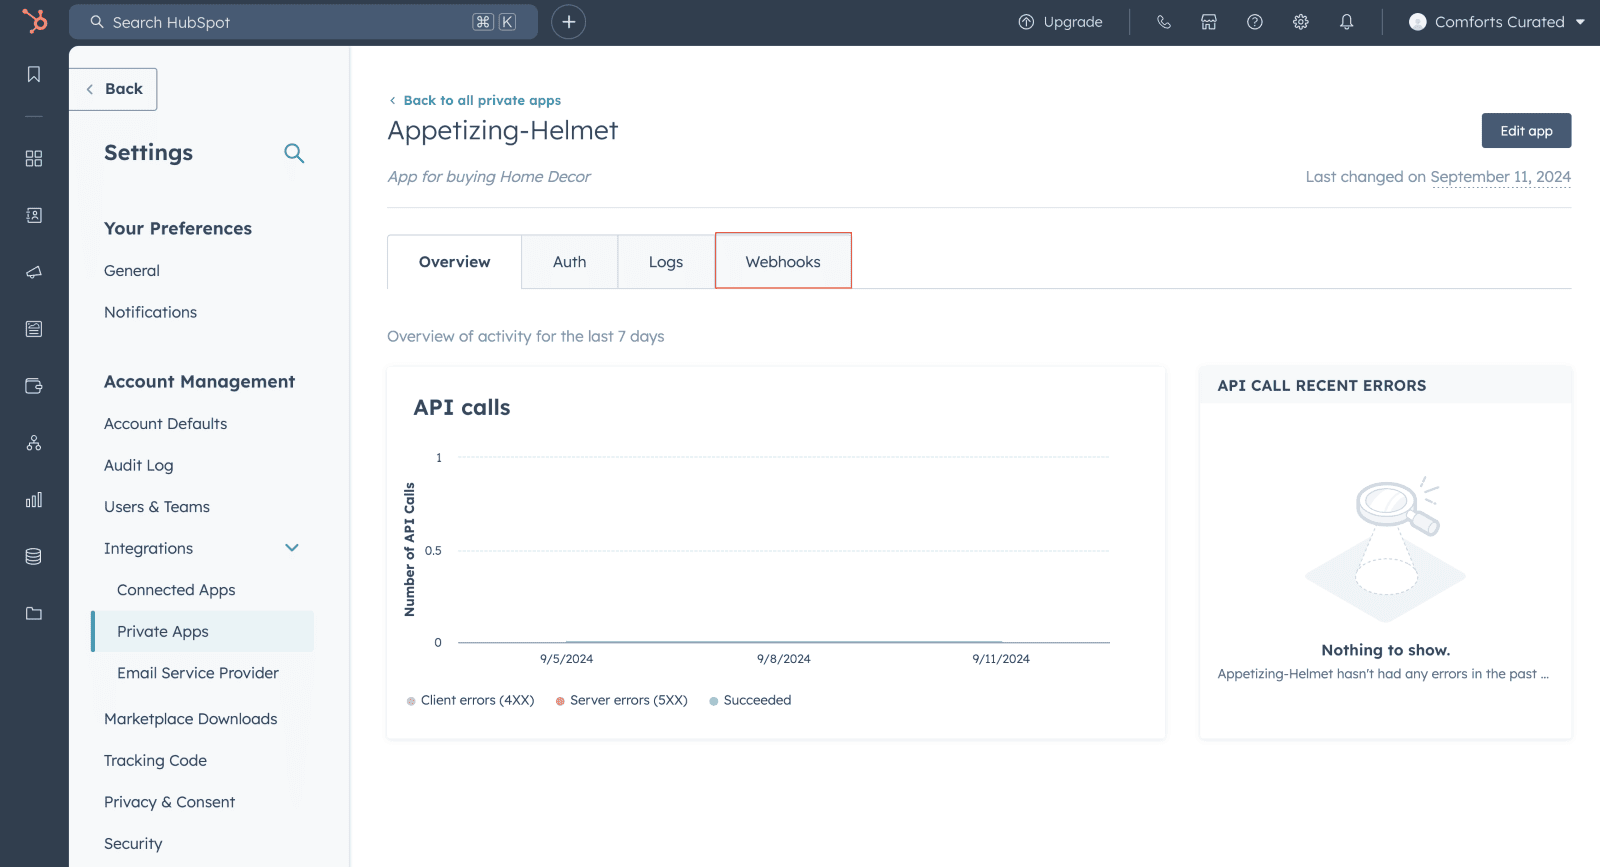1600x867 pixels.
Task: Click the Appetizing-Helmet app title
Action: [503, 131]
